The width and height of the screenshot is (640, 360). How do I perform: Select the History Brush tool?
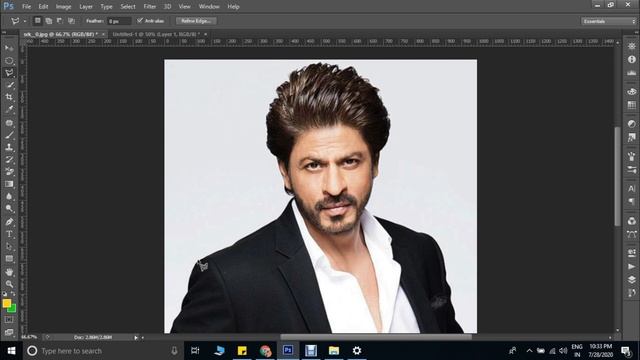[x=9, y=160]
